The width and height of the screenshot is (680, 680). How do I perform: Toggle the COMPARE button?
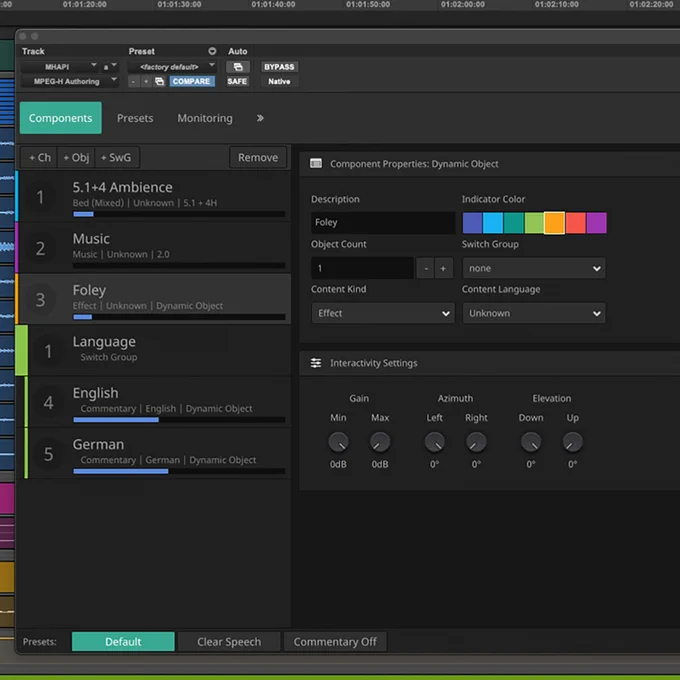coord(191,81)
